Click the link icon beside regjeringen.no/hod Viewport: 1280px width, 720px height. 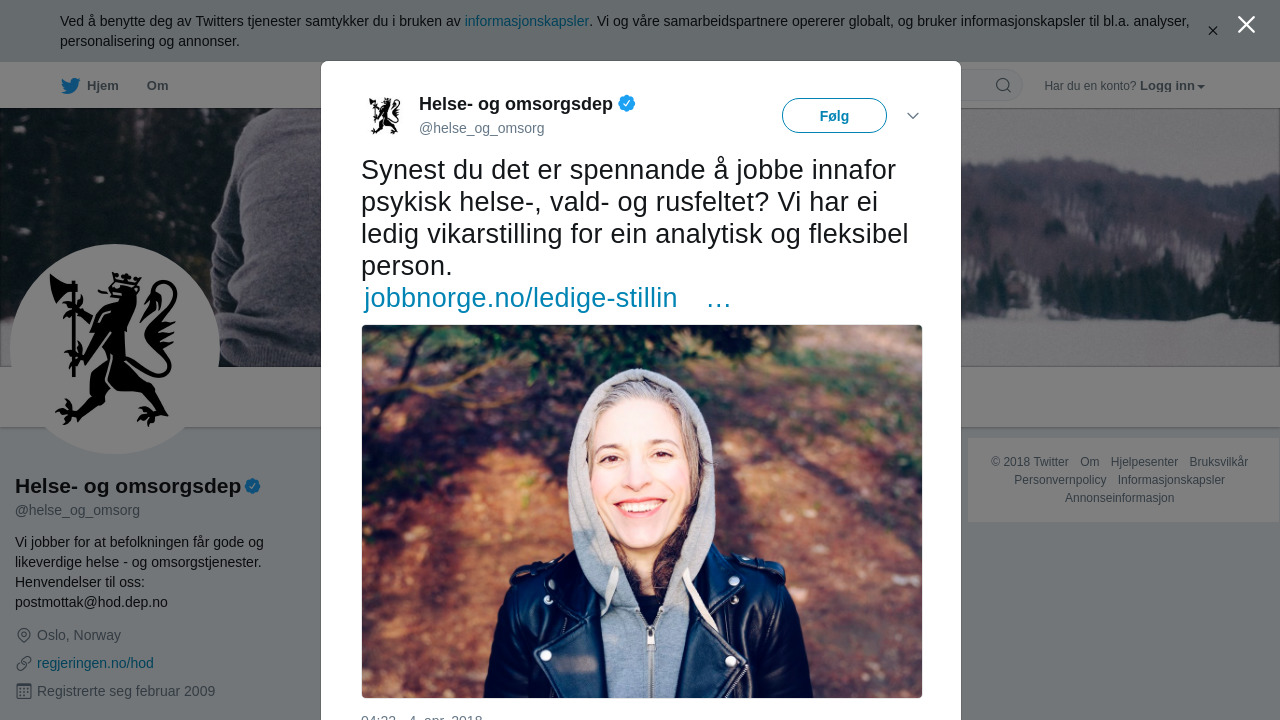point(24,663)
